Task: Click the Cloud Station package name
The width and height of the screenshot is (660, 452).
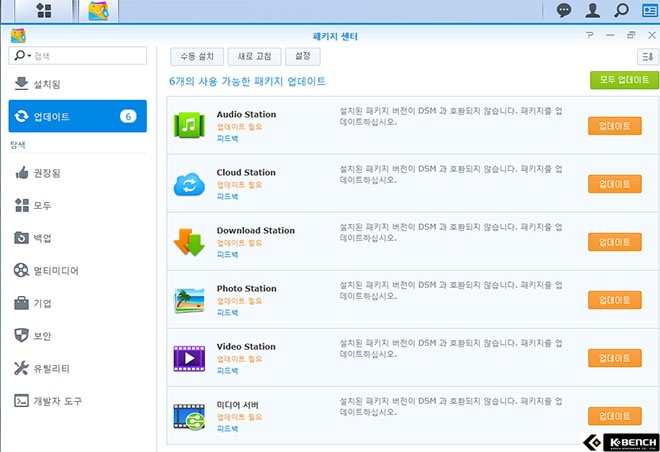Action: point(246,172)
